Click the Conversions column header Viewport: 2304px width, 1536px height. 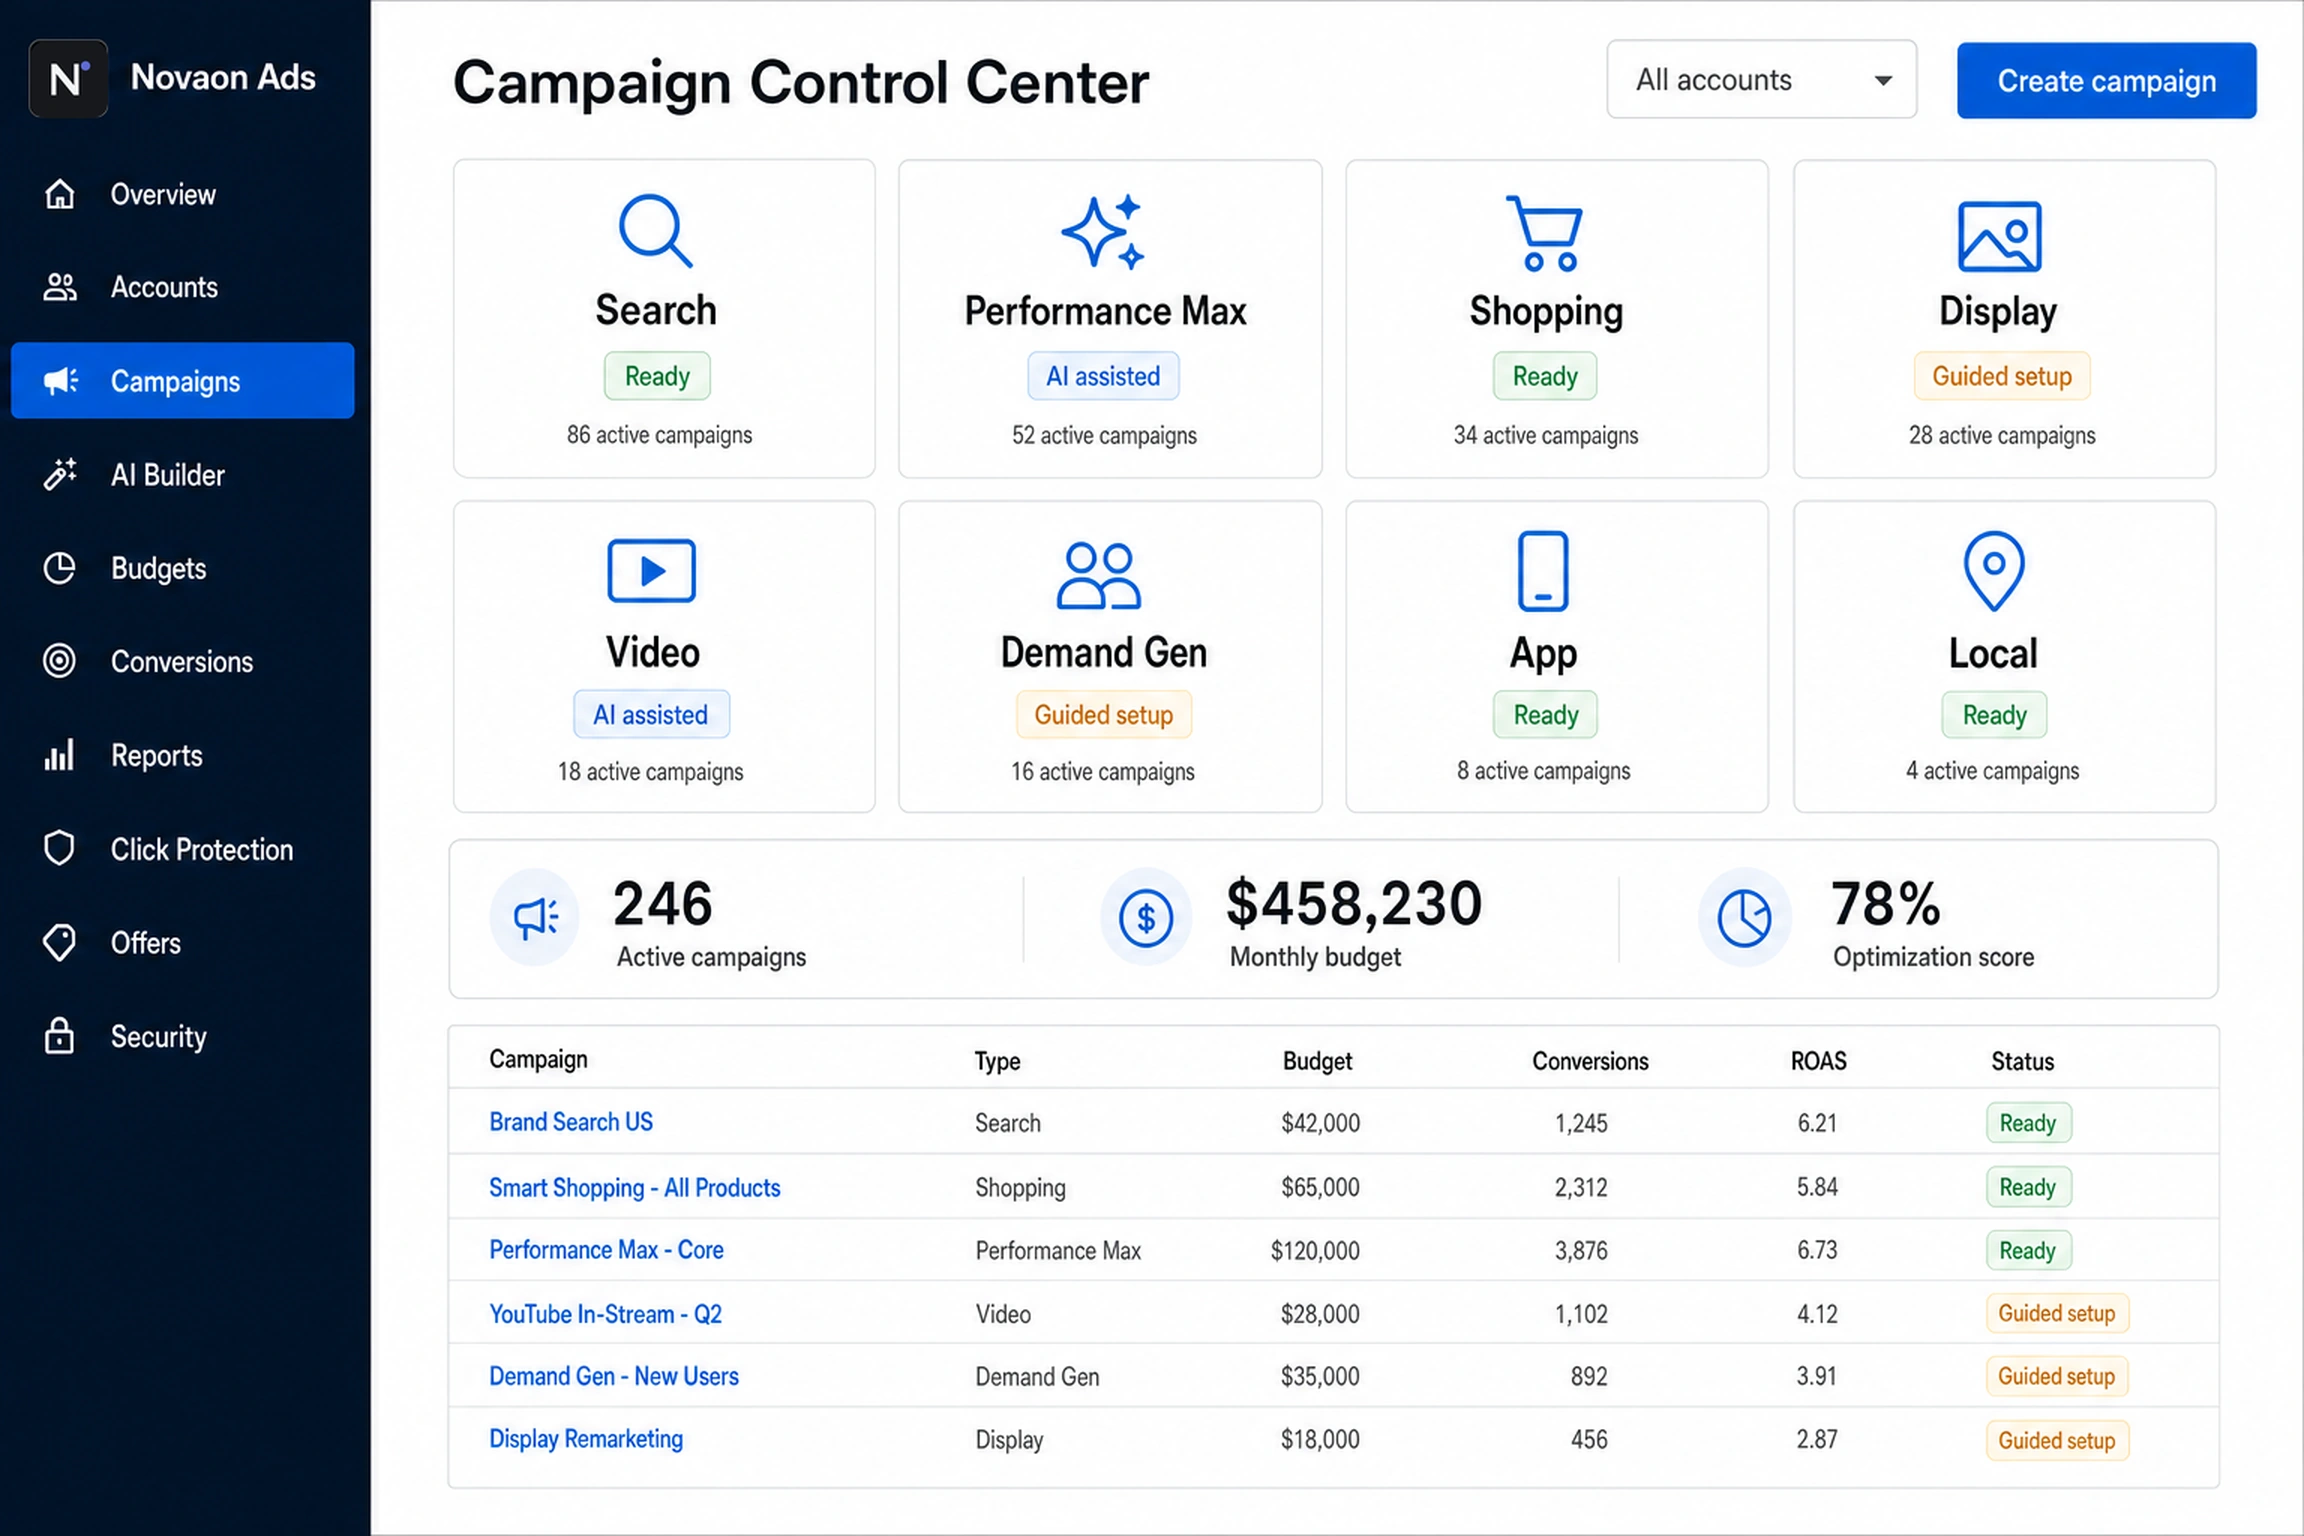(1590, 1061)
